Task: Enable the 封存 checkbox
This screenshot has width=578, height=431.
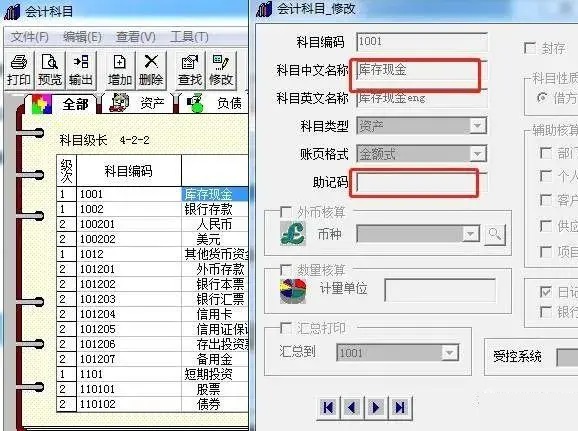Action: 530,48
